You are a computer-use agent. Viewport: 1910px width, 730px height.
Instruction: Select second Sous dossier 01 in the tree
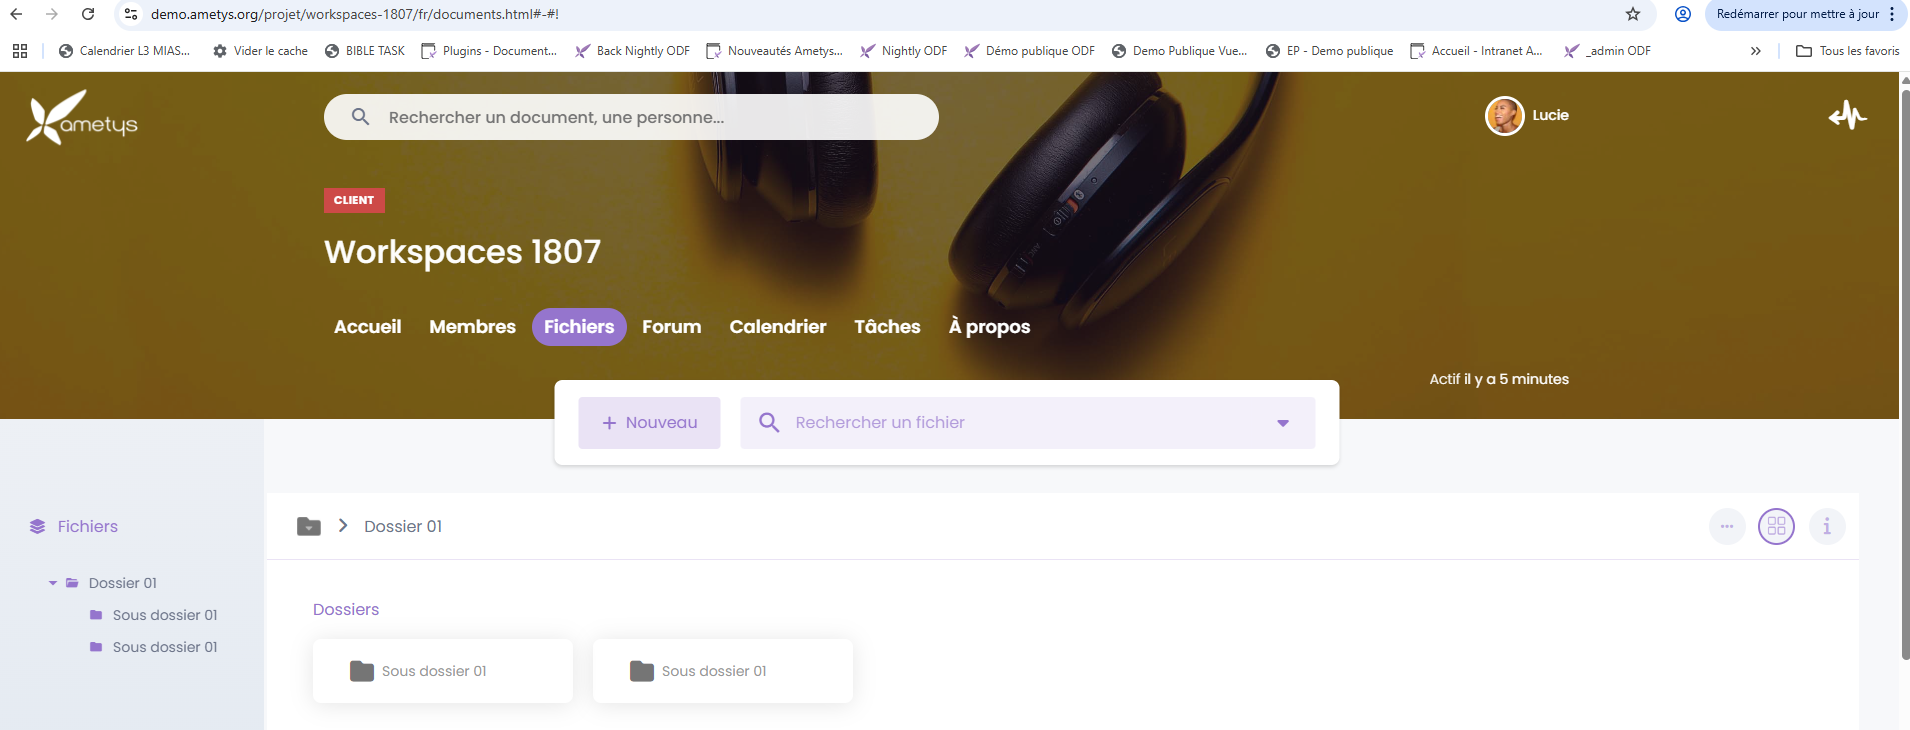point(165,647)
